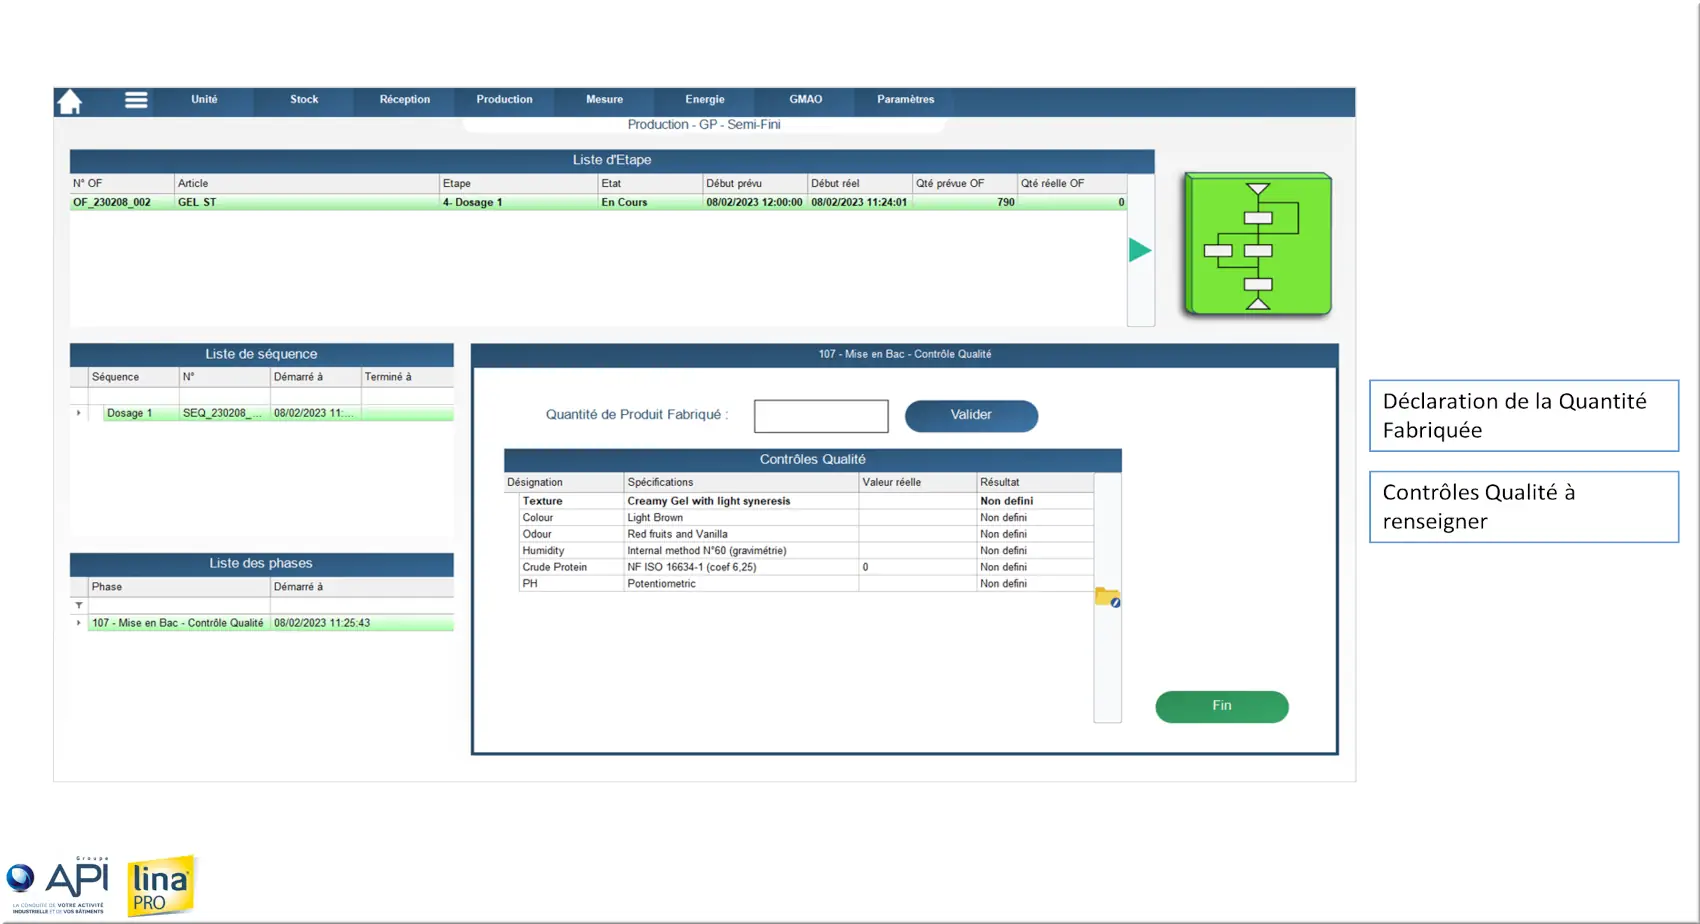The width and height of the screenshot is (1700, 924).
Task: Expand the 107 - Mise en Bac phase row
Action: click(x=79, y=623)
